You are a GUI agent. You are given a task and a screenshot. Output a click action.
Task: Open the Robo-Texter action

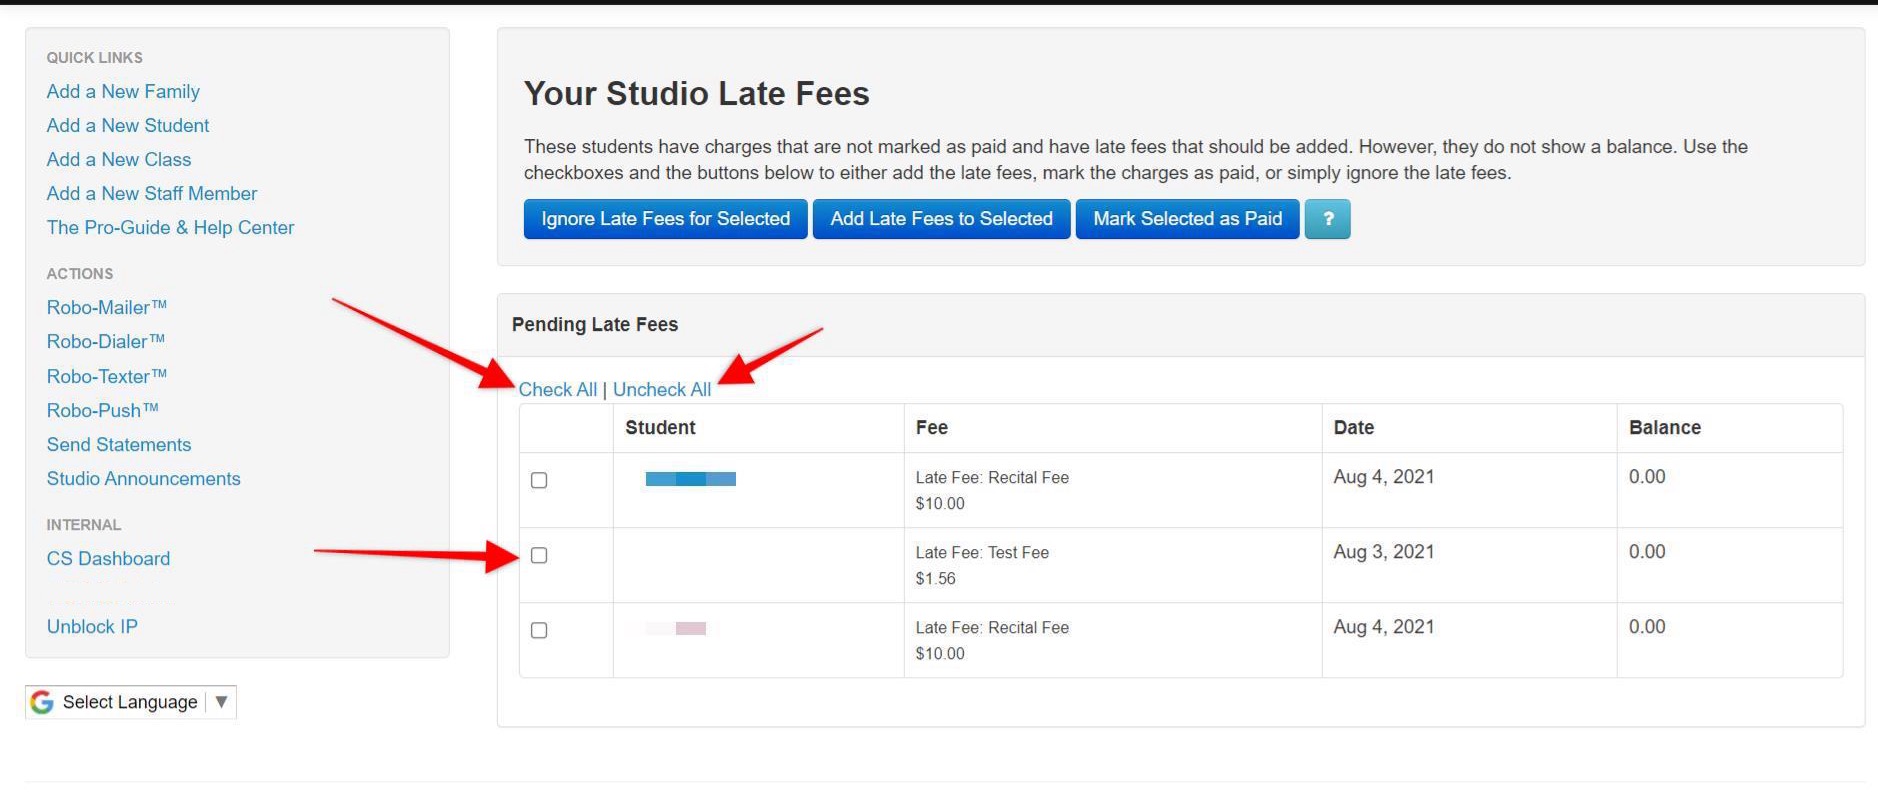coord(106,377)
